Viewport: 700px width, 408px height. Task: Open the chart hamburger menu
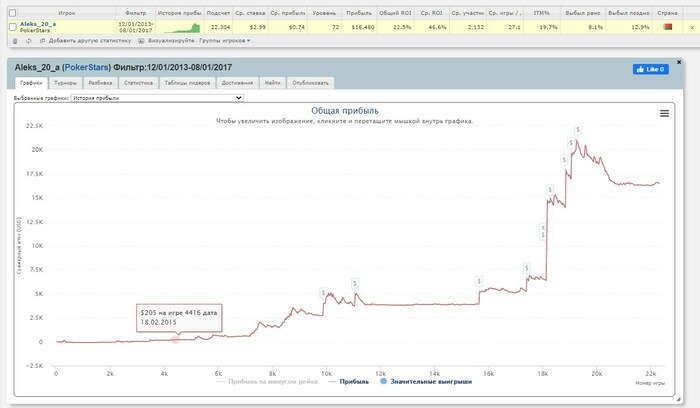(x=664, y=113)
